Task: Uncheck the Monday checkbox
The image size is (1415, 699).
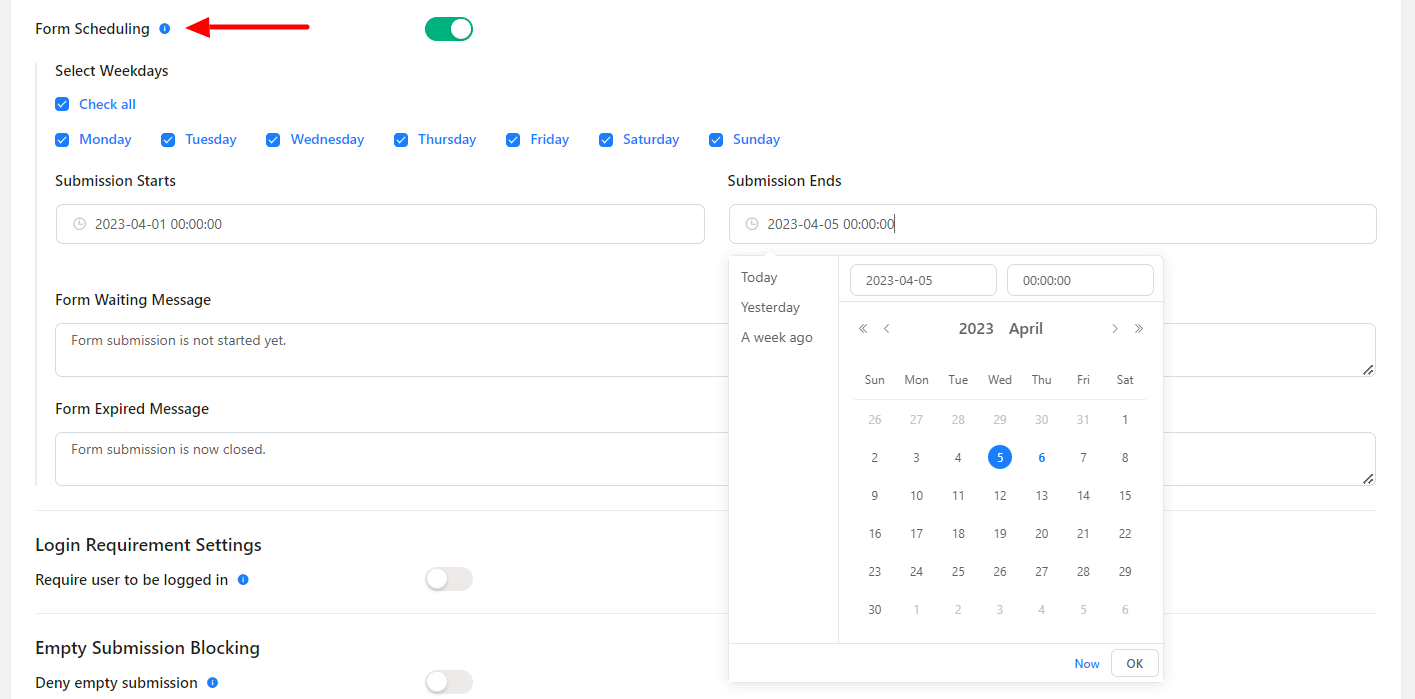Action: pyautogui.click(x=62, y=140)
